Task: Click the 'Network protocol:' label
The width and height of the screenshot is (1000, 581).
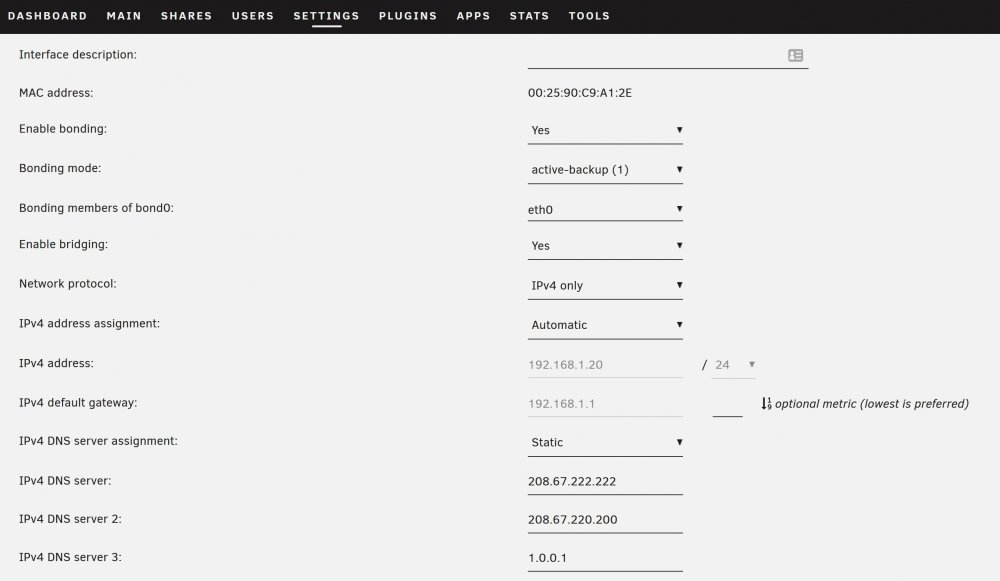Action: 68,284
